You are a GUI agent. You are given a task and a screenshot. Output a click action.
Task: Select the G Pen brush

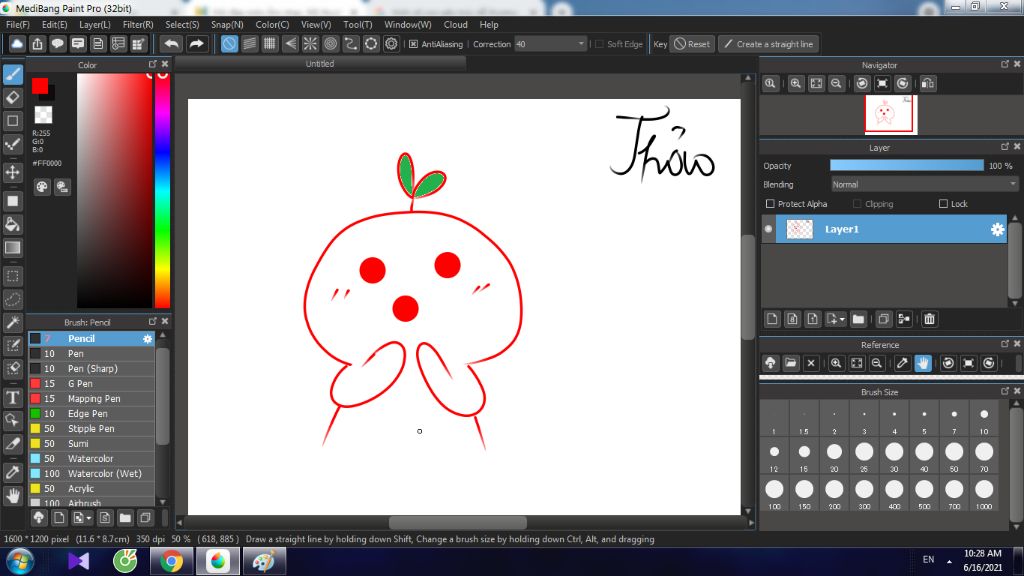coord(91,383)
